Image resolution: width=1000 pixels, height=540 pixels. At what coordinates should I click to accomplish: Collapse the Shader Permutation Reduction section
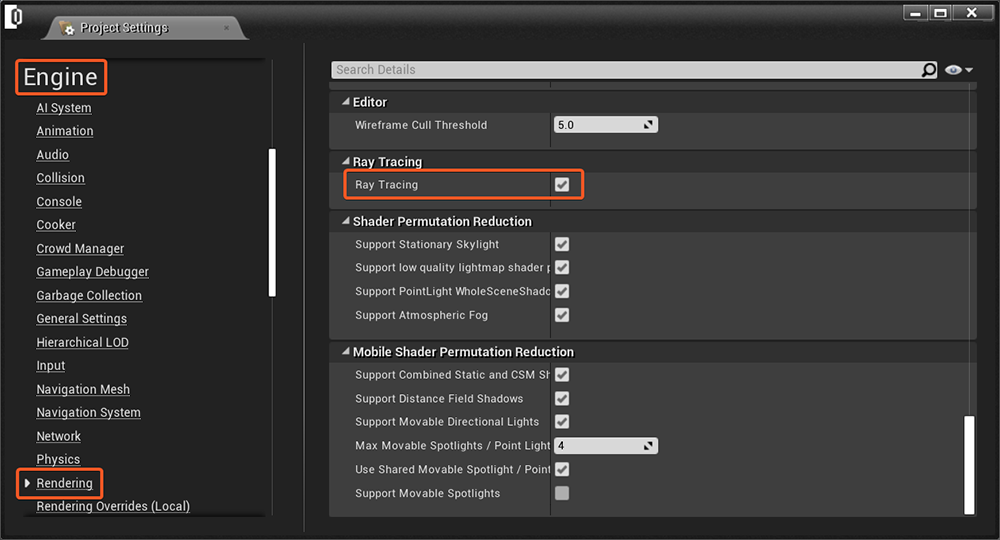(x=346, y=221)
